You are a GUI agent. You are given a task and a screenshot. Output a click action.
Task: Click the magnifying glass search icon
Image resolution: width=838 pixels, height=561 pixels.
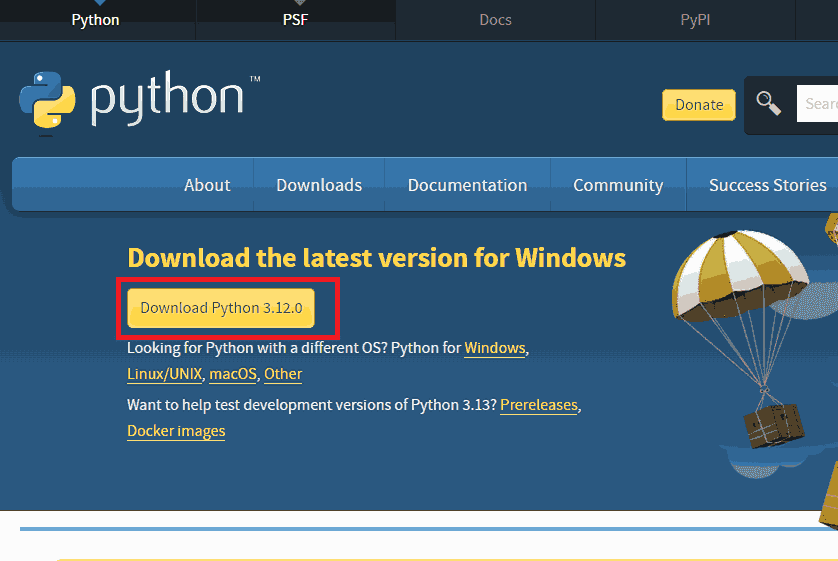[768, 103]
